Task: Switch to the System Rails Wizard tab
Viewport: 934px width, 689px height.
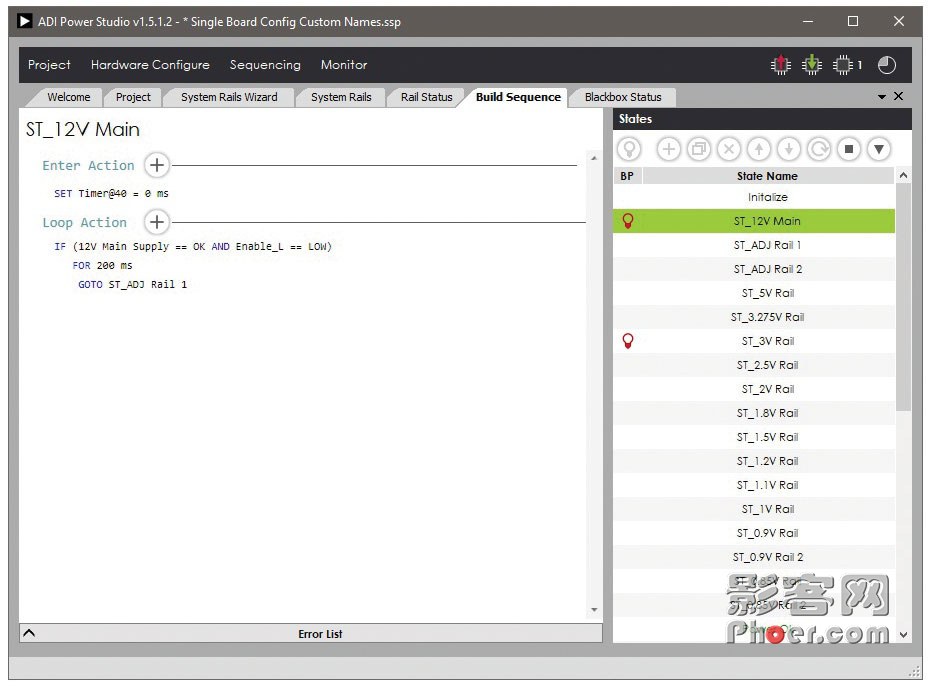Action: (229, 97)
